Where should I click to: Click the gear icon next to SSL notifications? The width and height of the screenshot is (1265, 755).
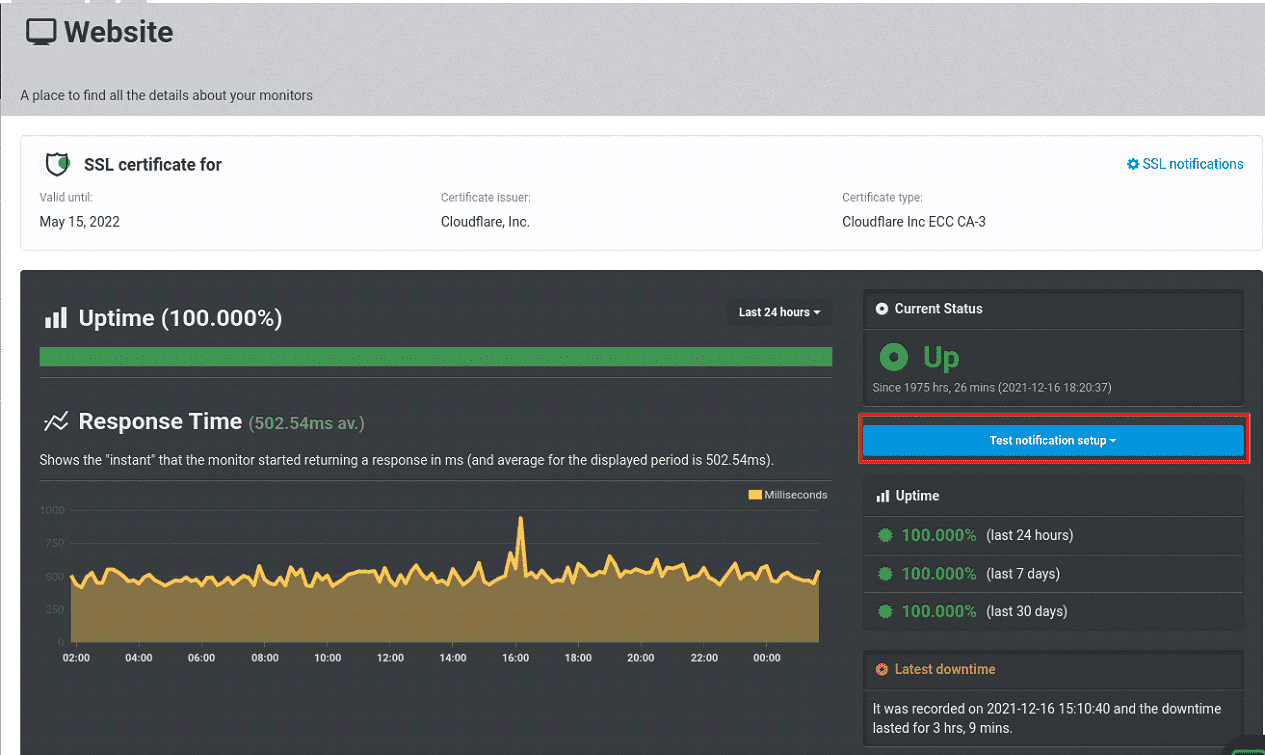[x=1132, y=163]
